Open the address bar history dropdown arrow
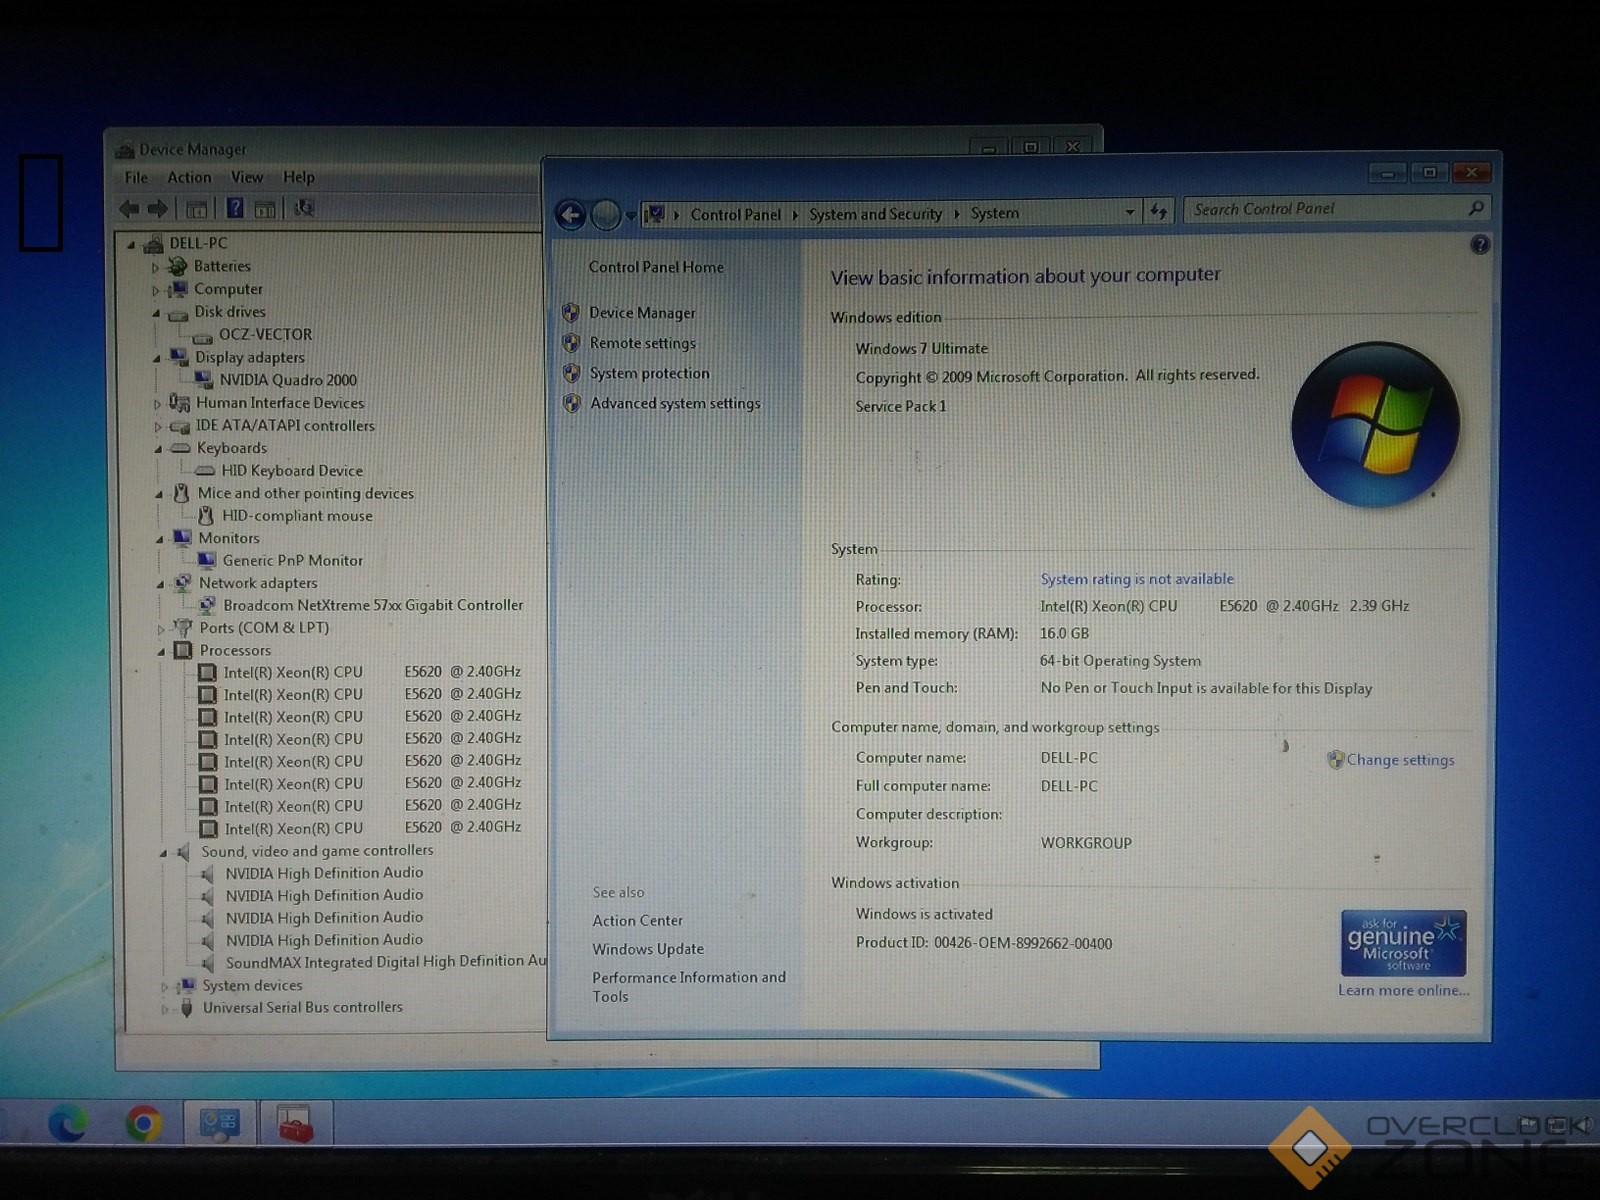The width and height of the screenshot is (1600, 1200). 1130,212
